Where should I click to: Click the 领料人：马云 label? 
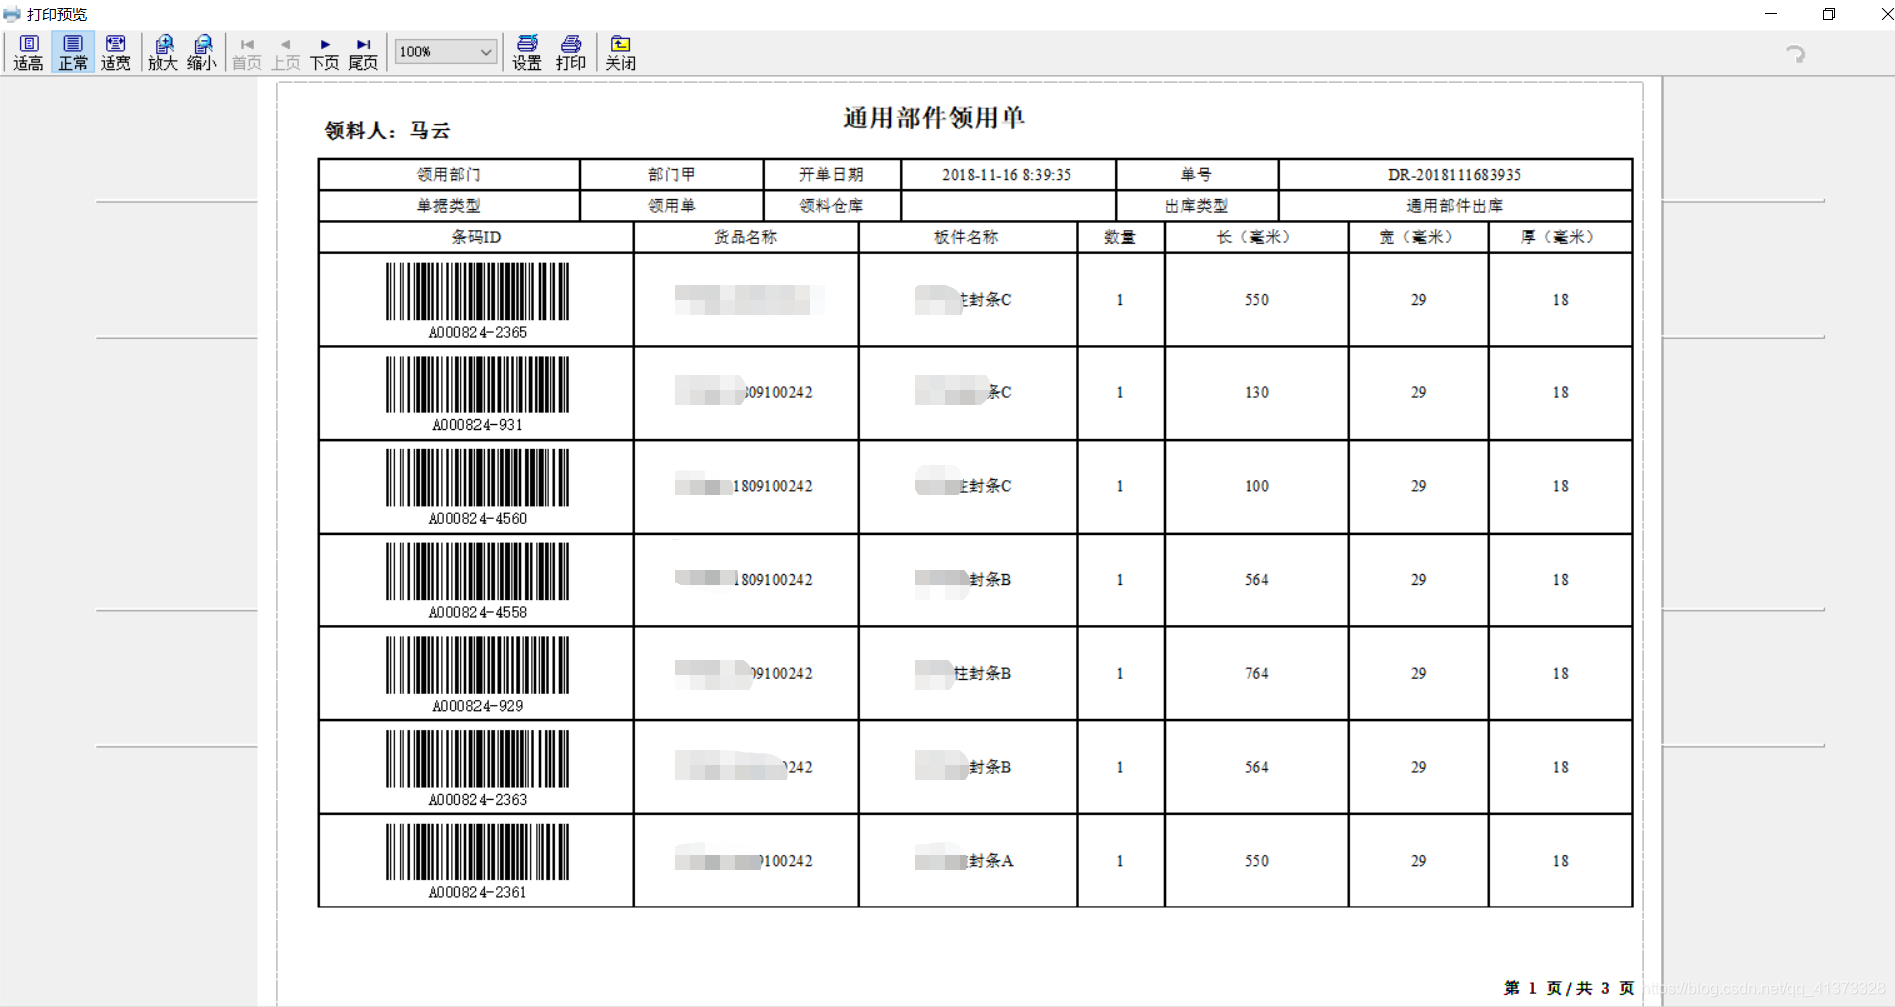[x=387, y=130]
